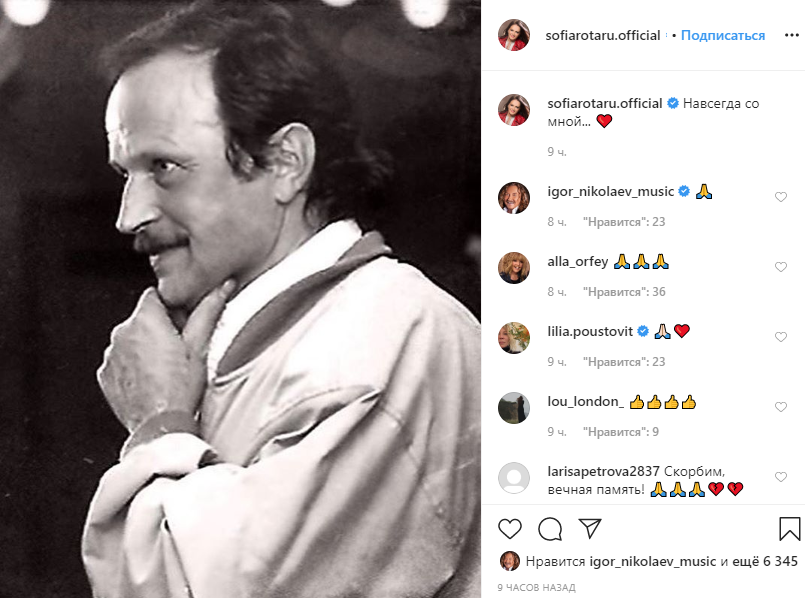Like igor_nikolaev_music's comment

point(781,197)
